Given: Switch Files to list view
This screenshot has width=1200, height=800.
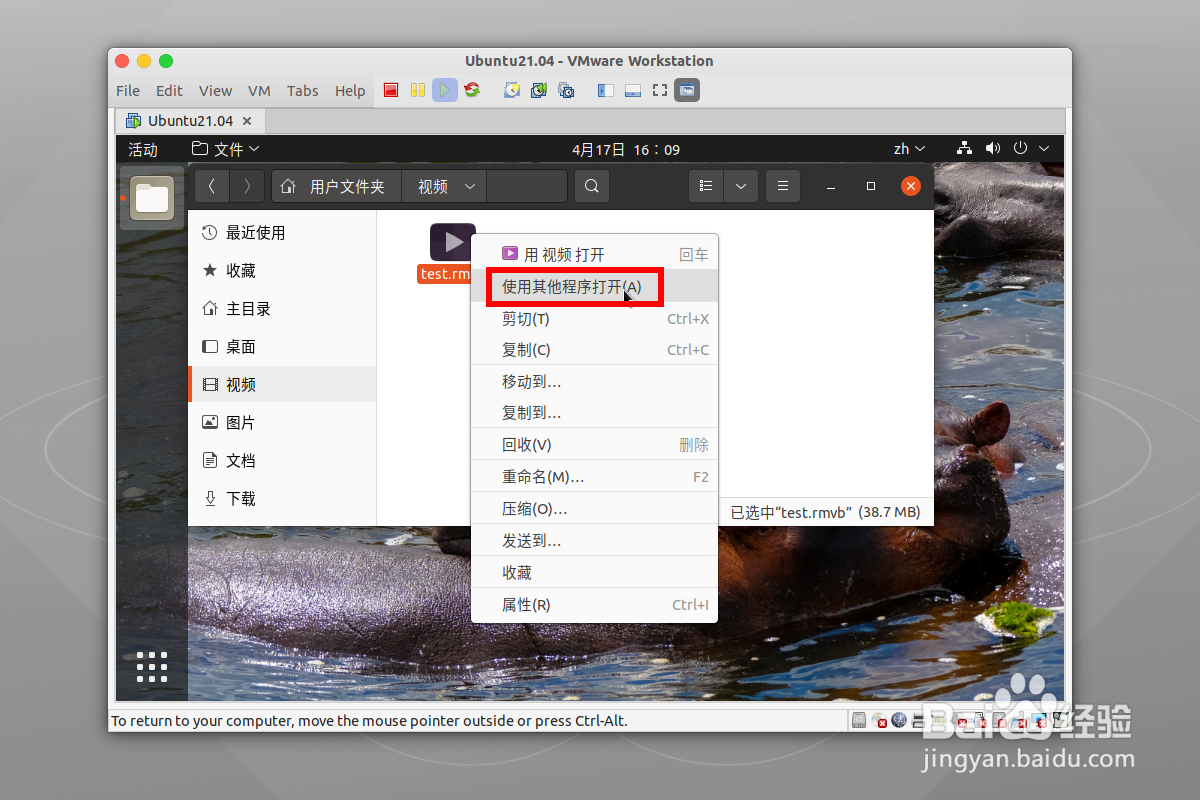Looking at the screenshot, I should tap(705, 186).
